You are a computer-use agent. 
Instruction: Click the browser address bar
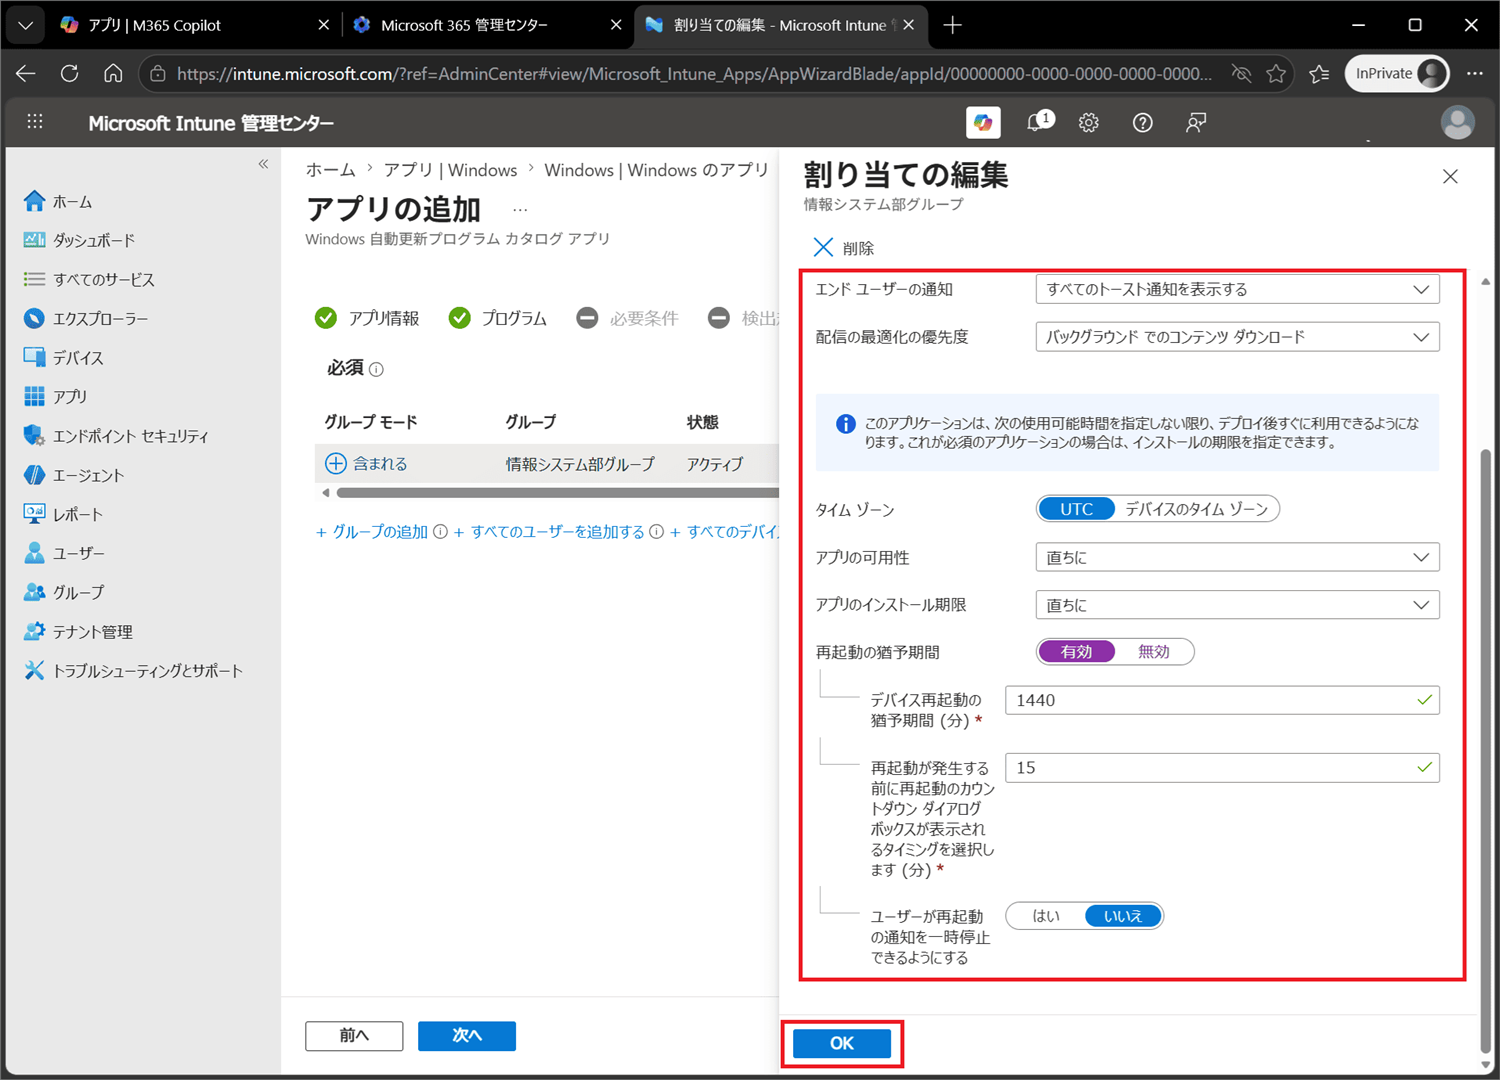694,73
